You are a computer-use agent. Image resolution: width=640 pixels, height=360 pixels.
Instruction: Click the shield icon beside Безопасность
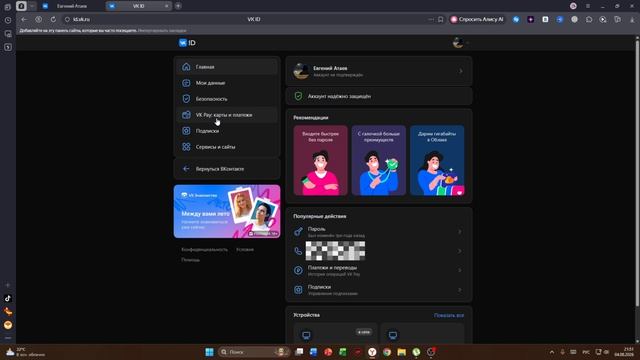[186, 99]
